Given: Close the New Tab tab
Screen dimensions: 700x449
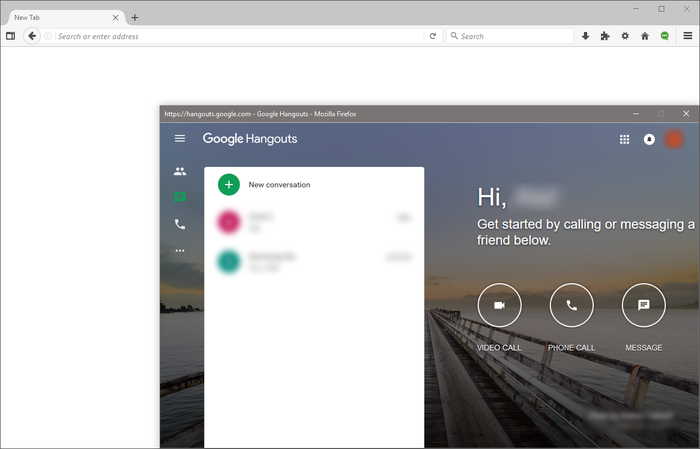Looking at the screenshot, I should click(115, 18).
